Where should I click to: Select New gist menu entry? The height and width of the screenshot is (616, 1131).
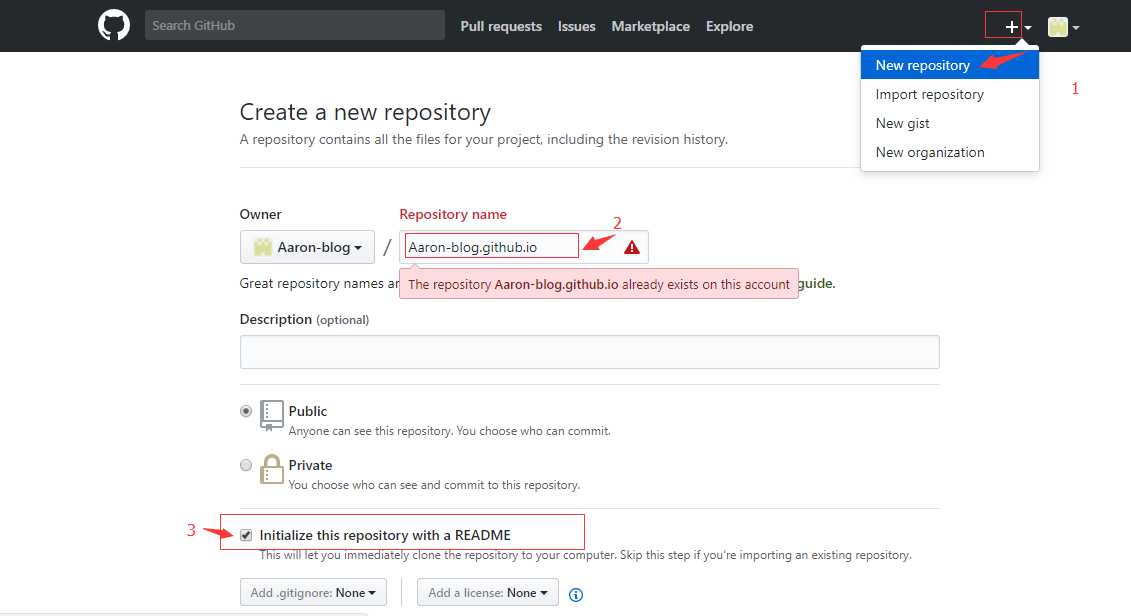[949, 123]
